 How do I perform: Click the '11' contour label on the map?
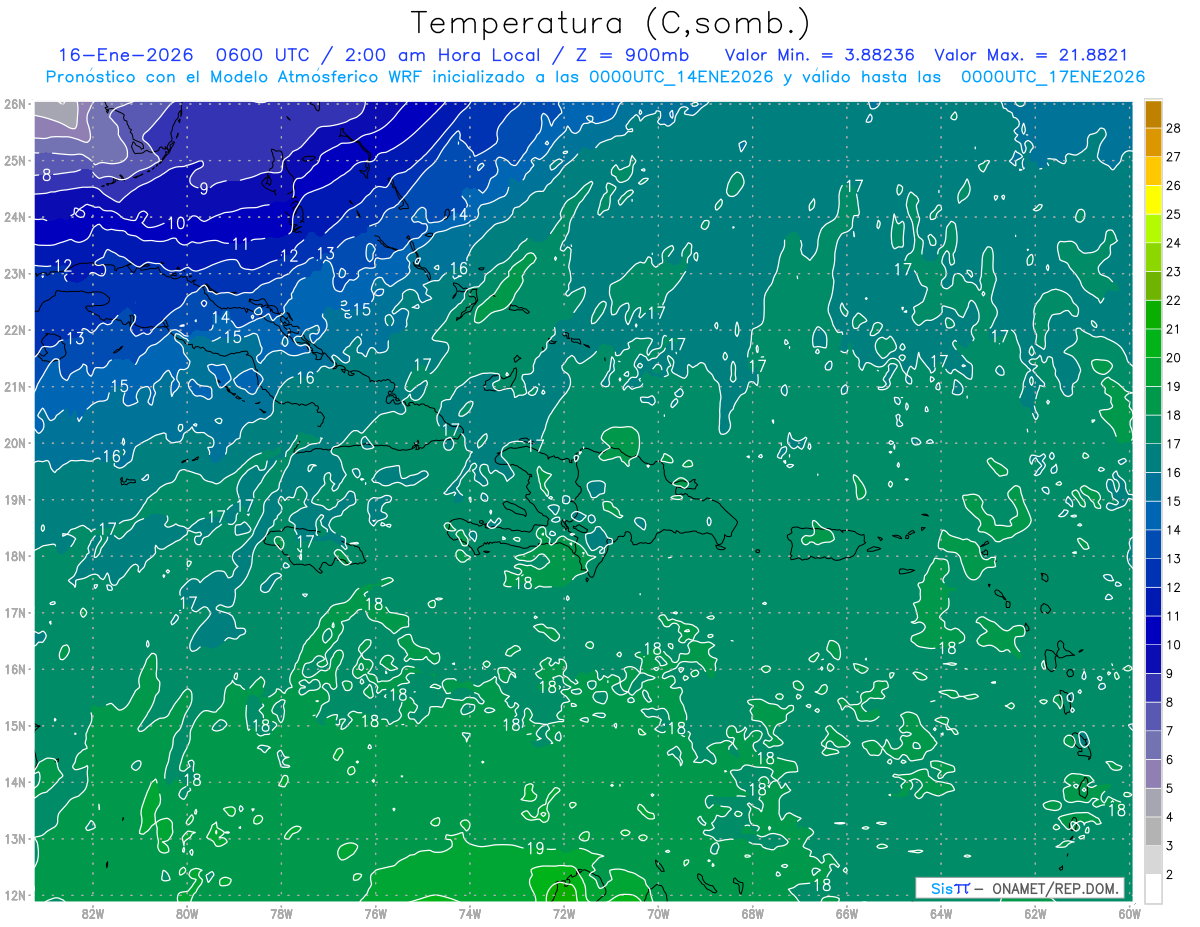pos(240,244)
